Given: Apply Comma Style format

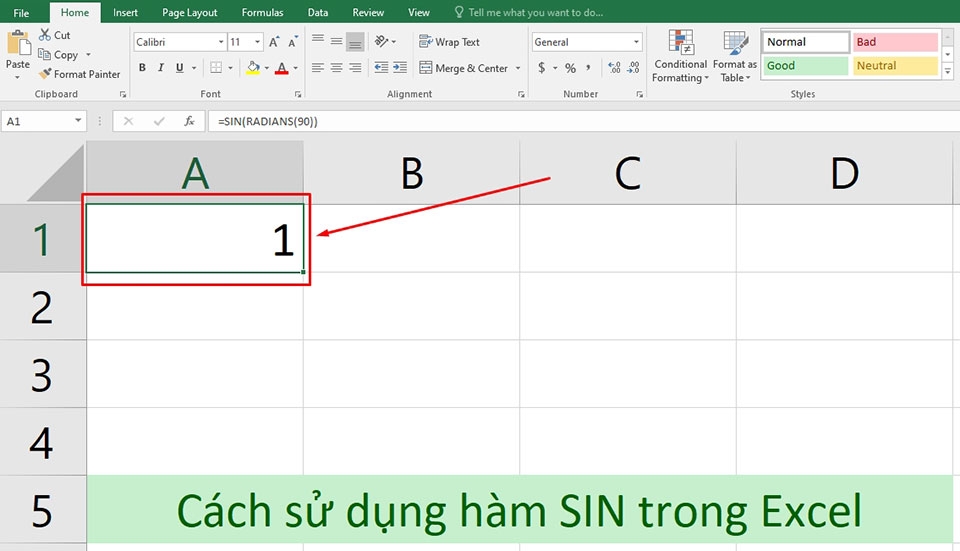Looking at the screenshot, I should click(x=588, y=67).
